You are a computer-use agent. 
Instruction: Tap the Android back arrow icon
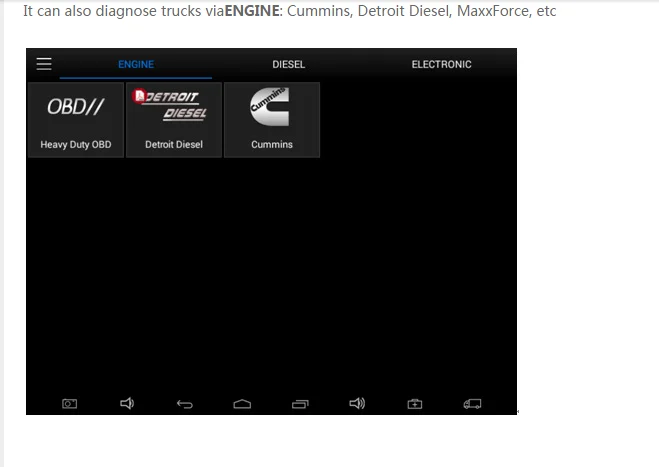click(185, 404)
